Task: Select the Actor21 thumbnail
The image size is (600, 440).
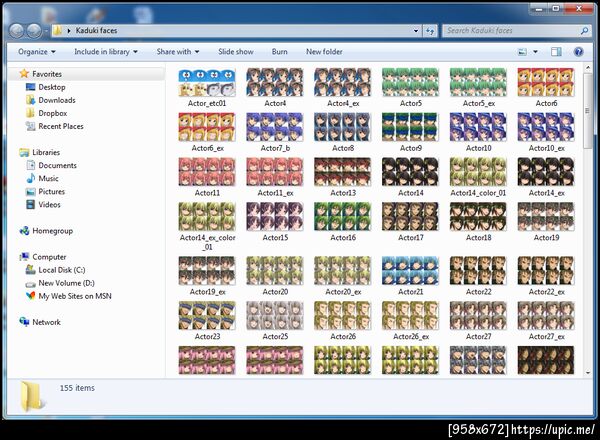Action: pos(410,271)
